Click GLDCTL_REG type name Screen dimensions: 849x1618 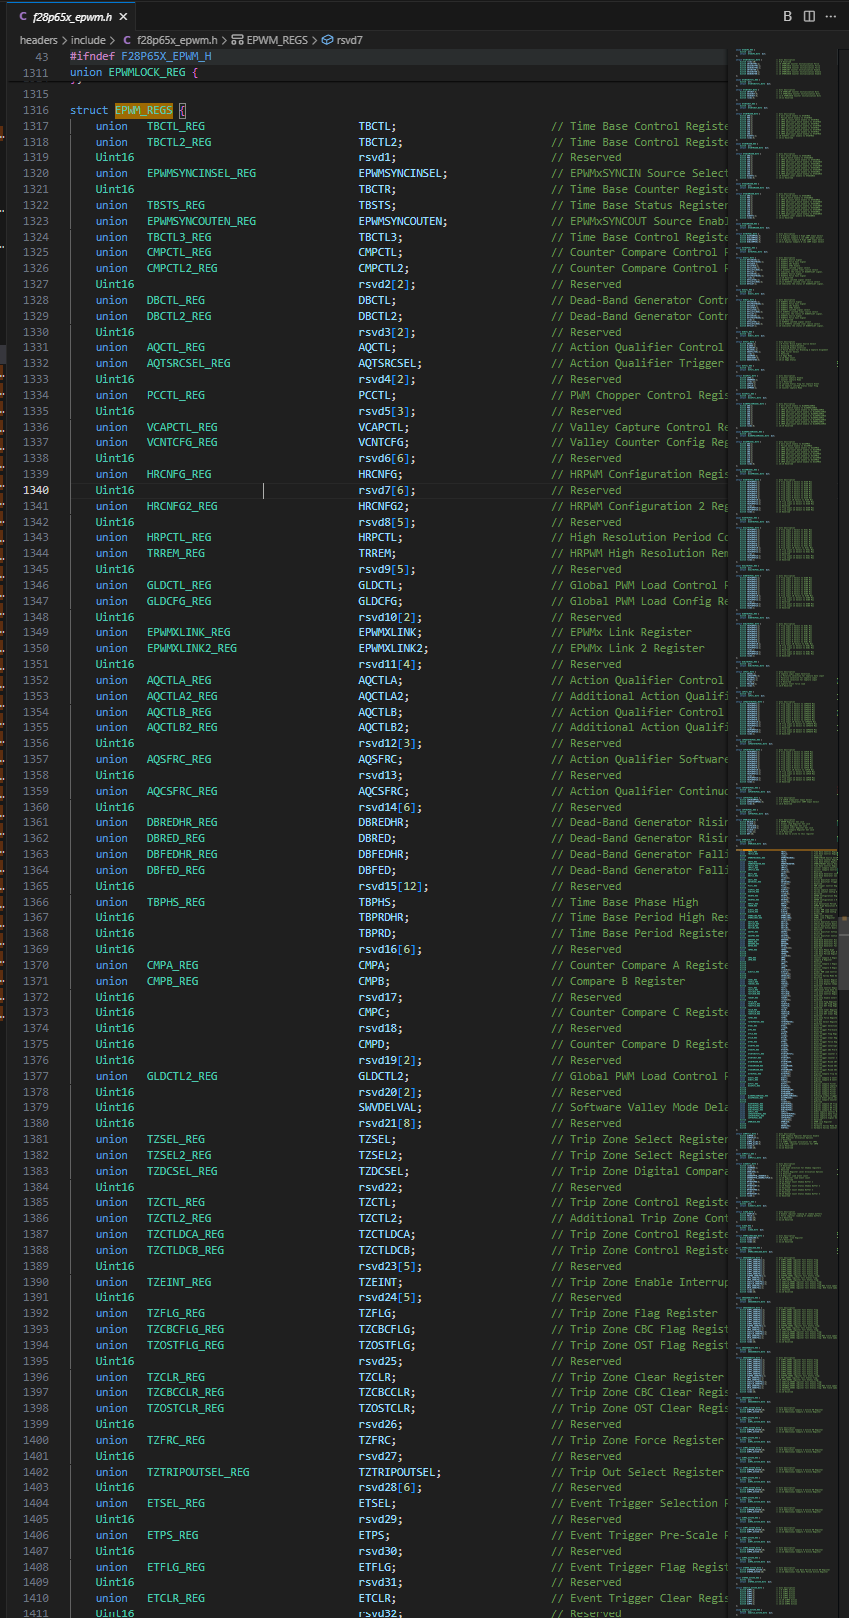click(x=179, y=585)
